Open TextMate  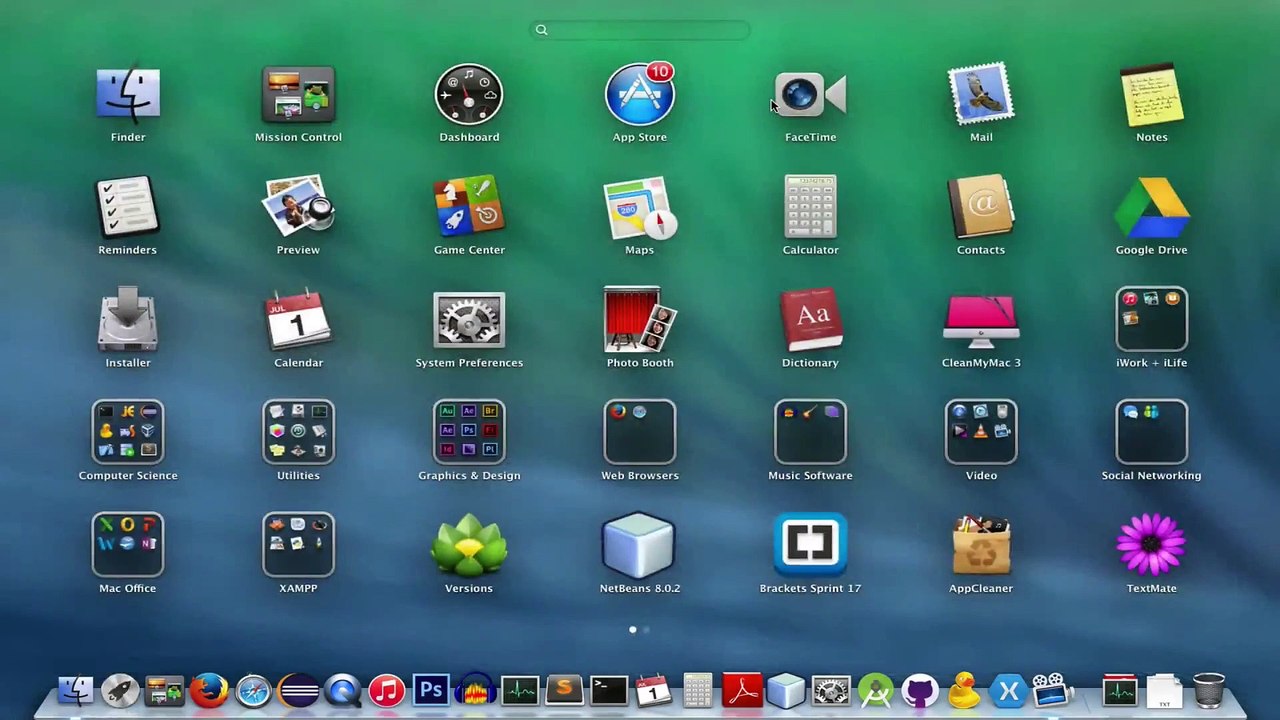pyautogui.click(x=1152, y=545)
